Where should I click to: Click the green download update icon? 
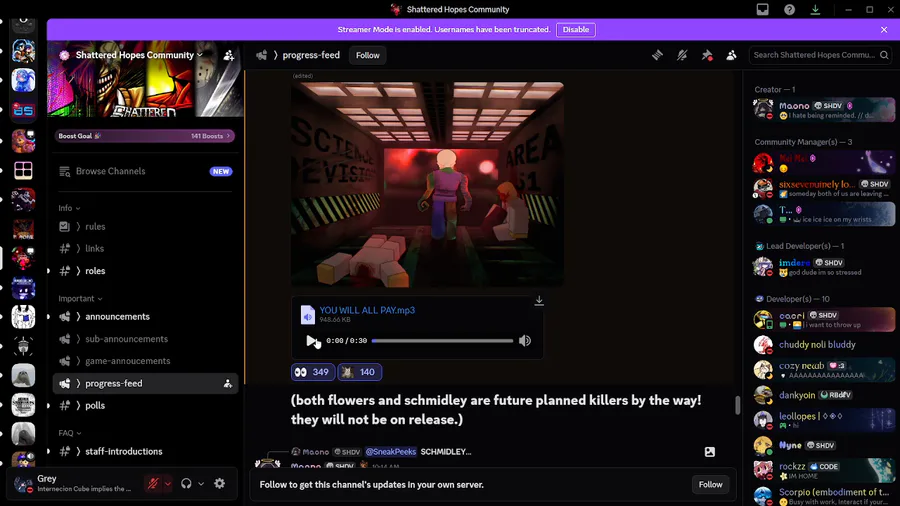pyautogui.click(x=815, y=9)
